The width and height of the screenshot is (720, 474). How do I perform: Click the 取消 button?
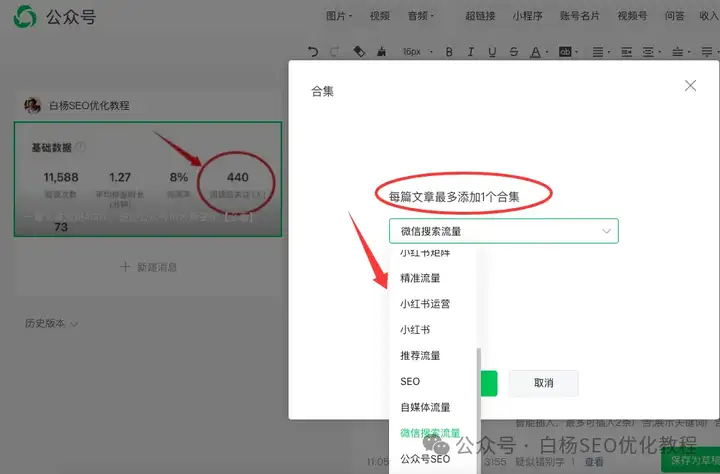[x=544, y=383]
